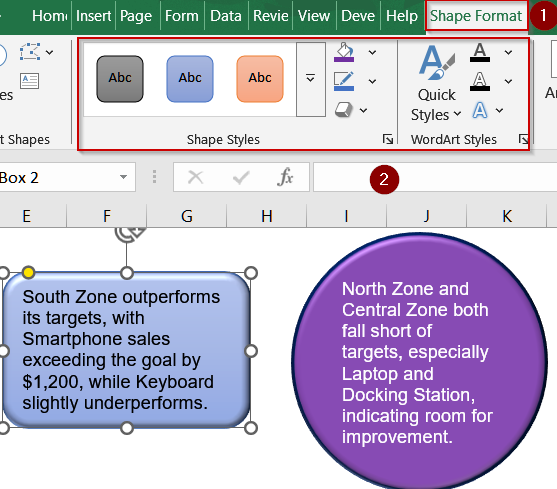Select the purple circle North Zone shape
Screen dimensions: 557x489
[419, 361]
